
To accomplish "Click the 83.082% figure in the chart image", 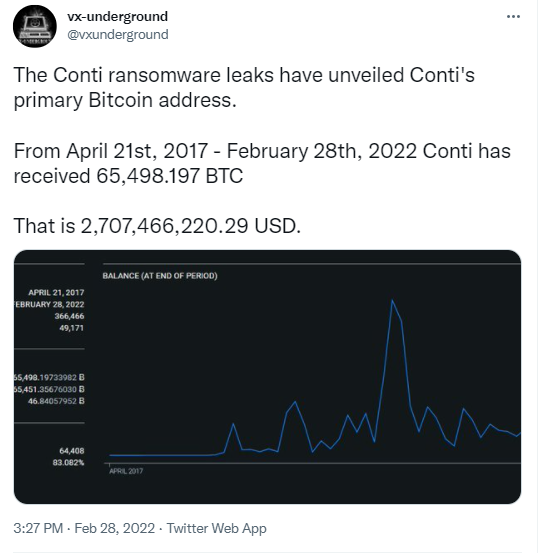I will click(68, 462).
